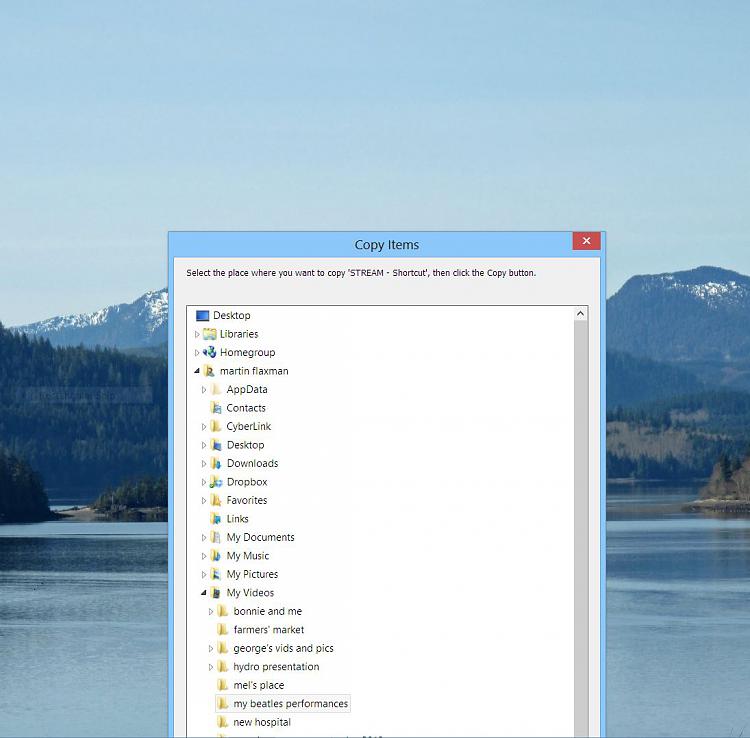Click the Contacts folder icon

click(216, 408)
